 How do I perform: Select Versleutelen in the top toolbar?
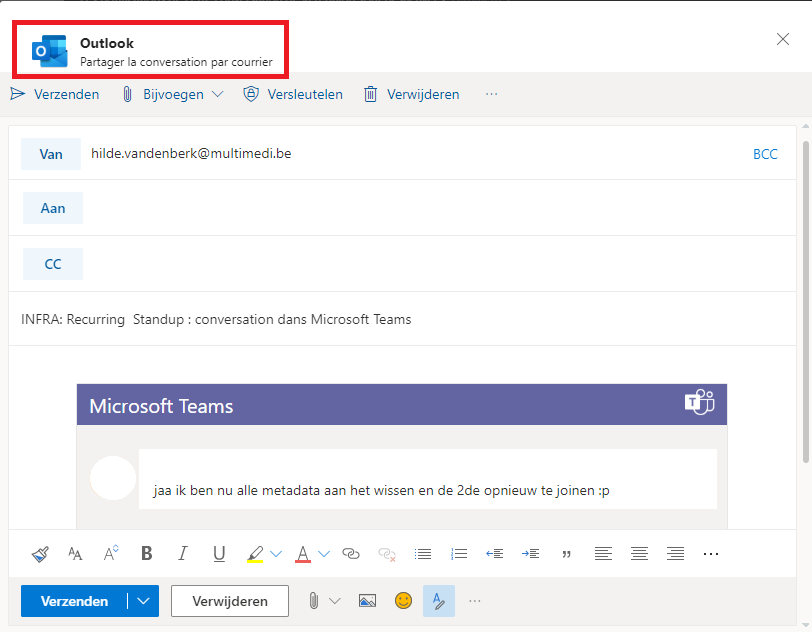point(293,94)
